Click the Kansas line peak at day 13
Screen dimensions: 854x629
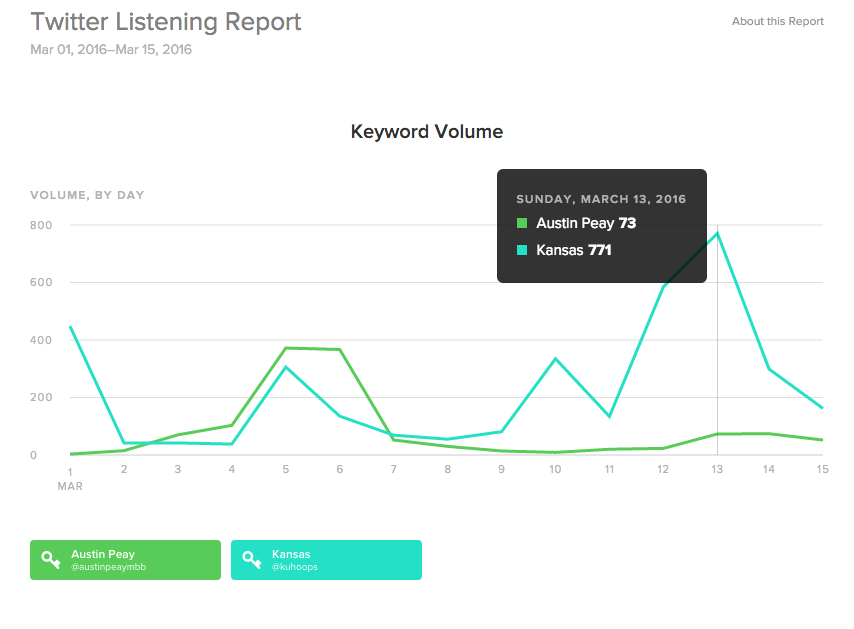click(x=717, y=233)
